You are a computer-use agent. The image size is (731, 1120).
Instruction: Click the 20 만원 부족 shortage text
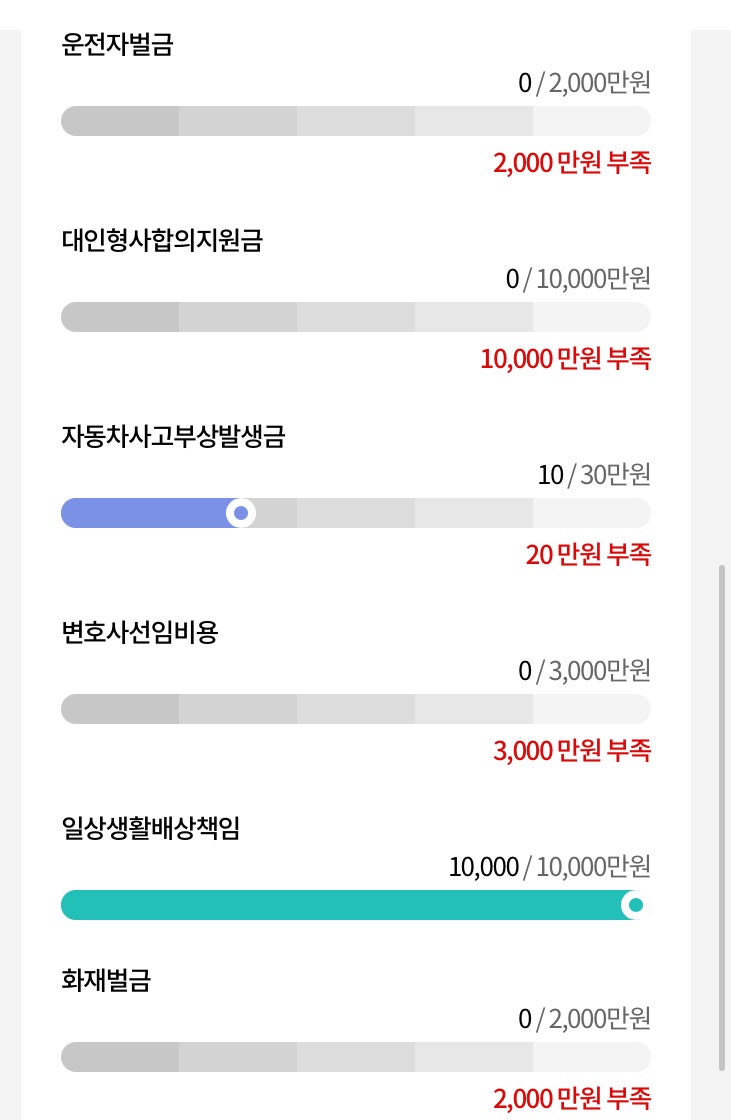(588, 554)
